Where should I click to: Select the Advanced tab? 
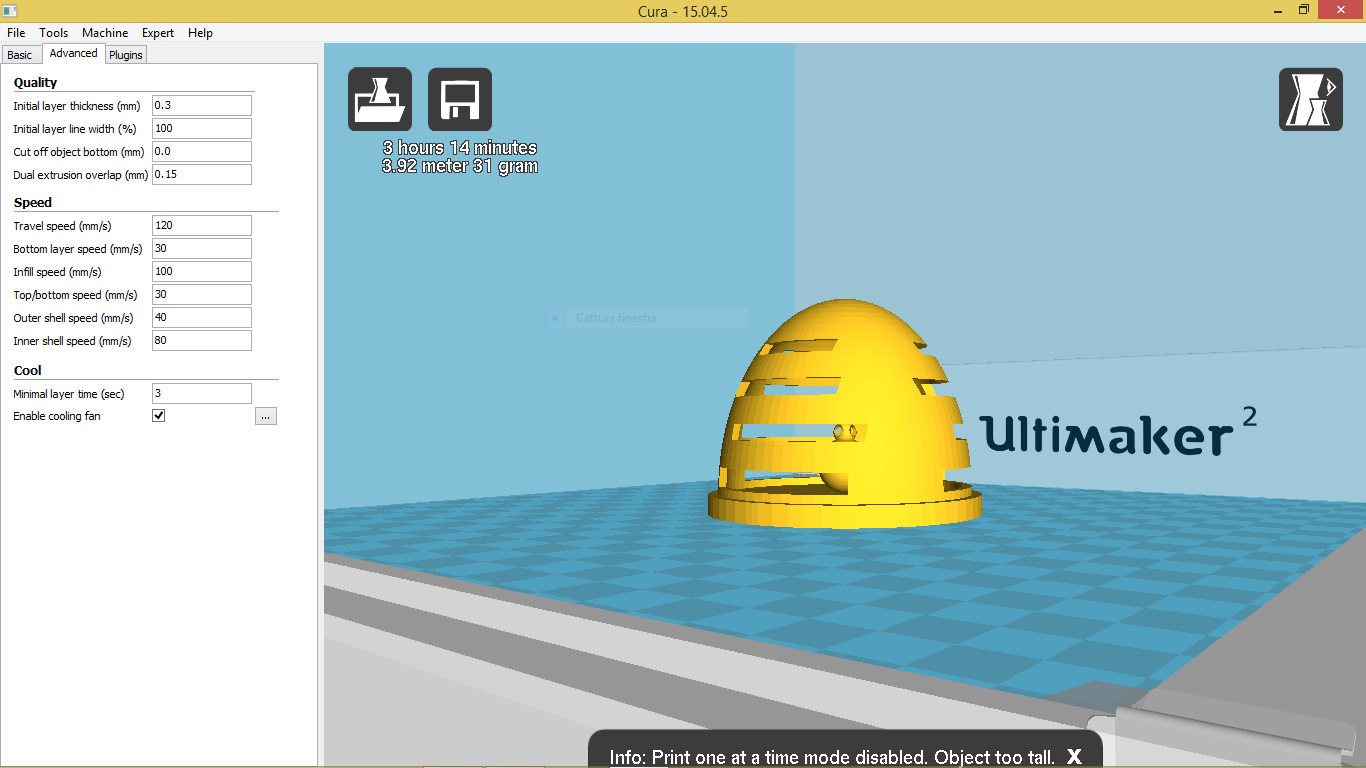[73, 54]
